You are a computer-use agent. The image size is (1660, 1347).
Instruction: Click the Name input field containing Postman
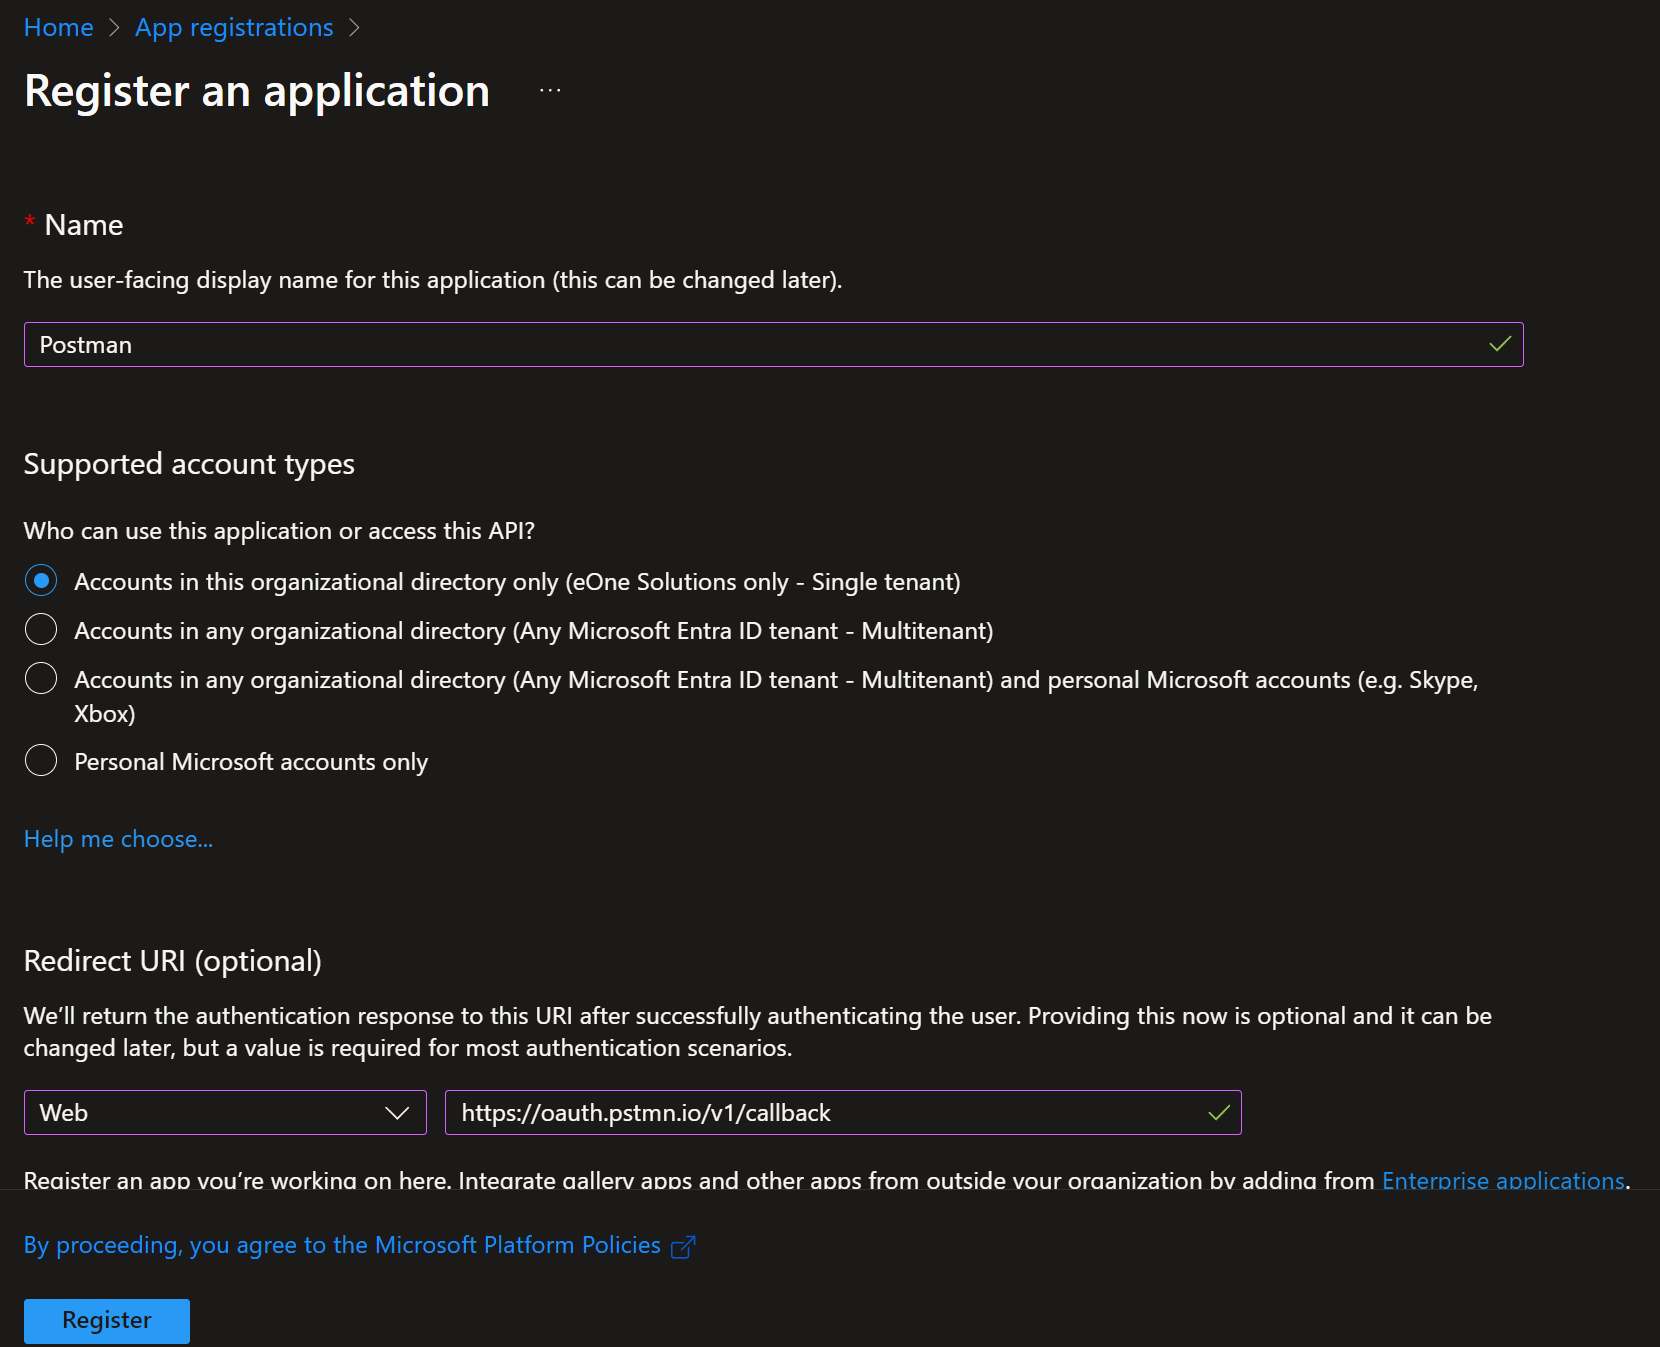pos(773,344)
